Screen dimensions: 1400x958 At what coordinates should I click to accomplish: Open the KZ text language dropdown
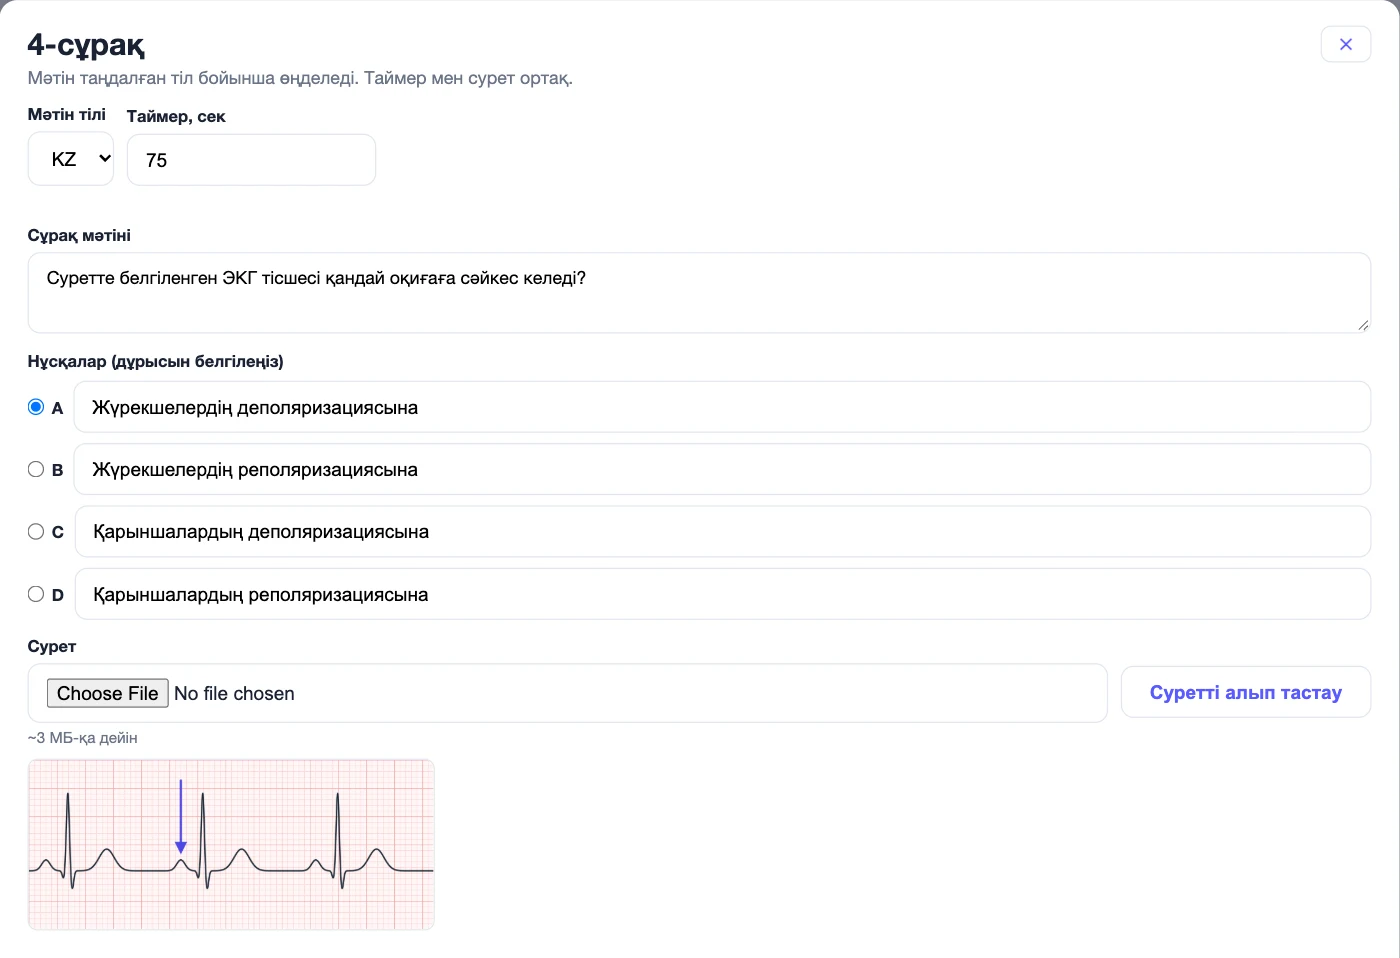coord(71,159)
